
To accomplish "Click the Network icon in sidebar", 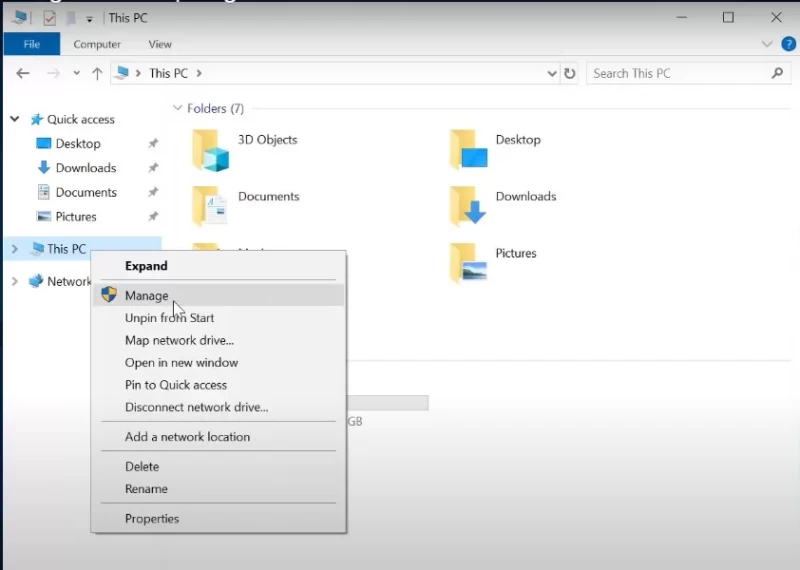I will click(36, 281).
